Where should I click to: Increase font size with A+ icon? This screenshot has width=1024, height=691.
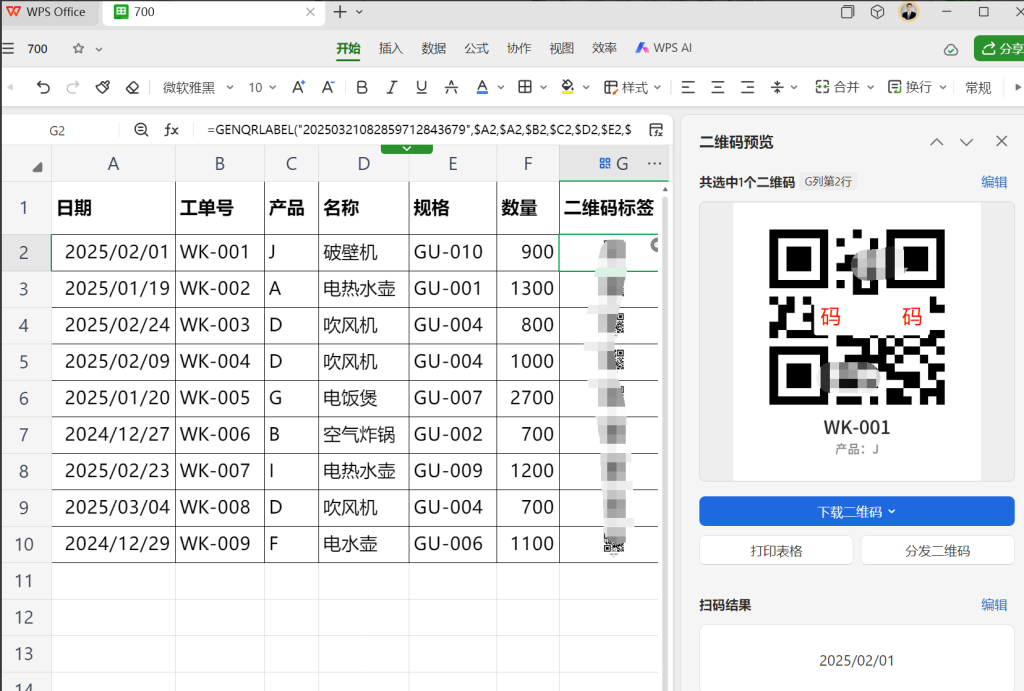pos(298,87)
